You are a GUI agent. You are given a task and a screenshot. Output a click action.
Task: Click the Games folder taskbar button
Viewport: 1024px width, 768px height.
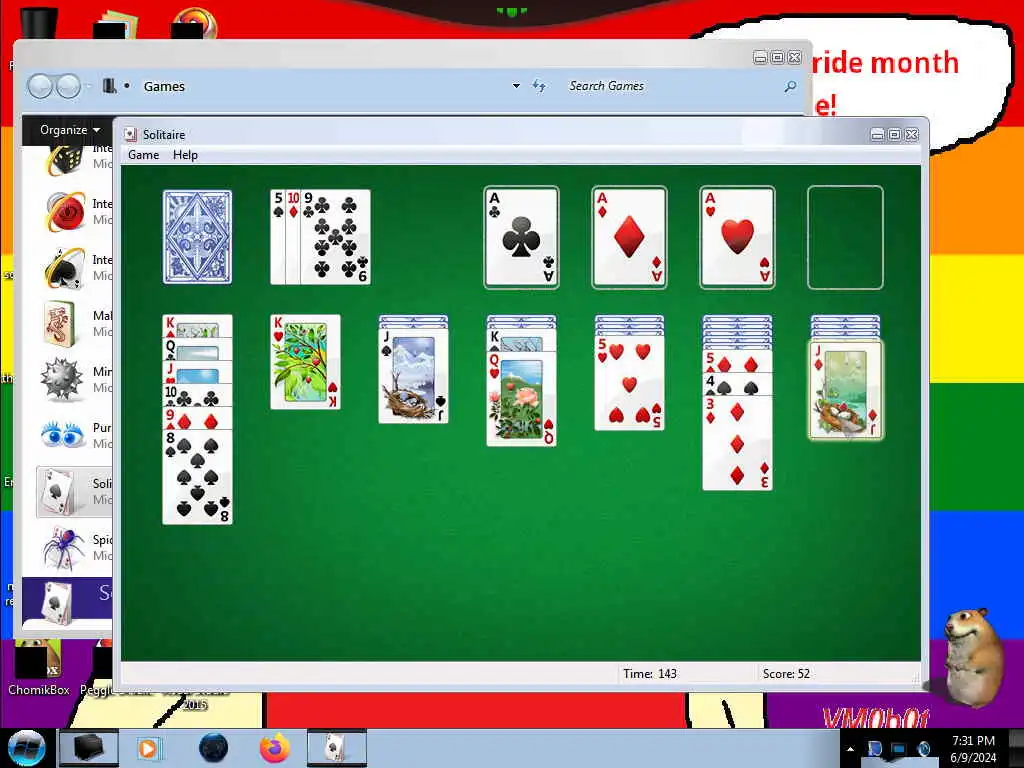click(88, 748)
